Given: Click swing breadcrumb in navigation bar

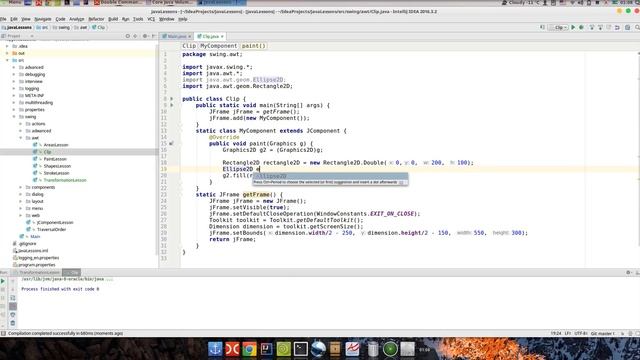Looking at the screenshot, I should click(x=61, y=27).
